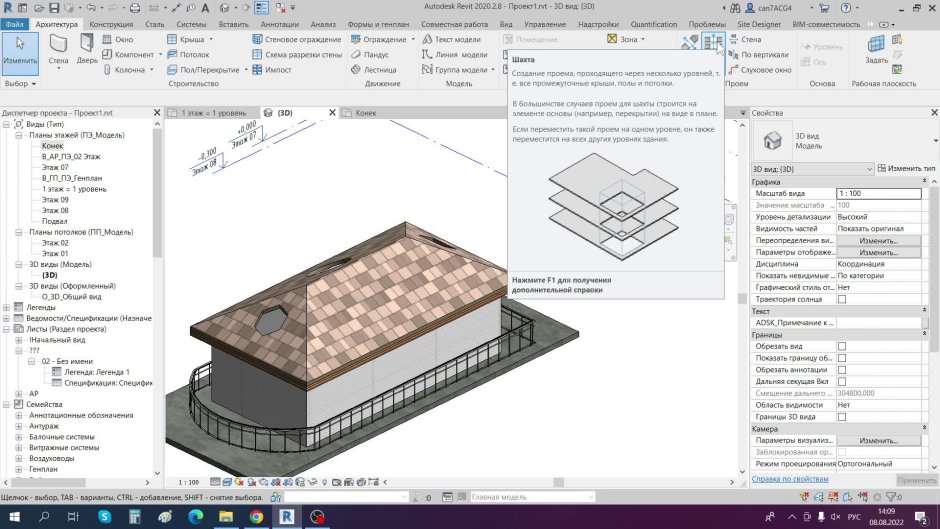The image size is (940, 529).
Task: Click the view scale 1 : 100 control
Action: click(188, 482)
